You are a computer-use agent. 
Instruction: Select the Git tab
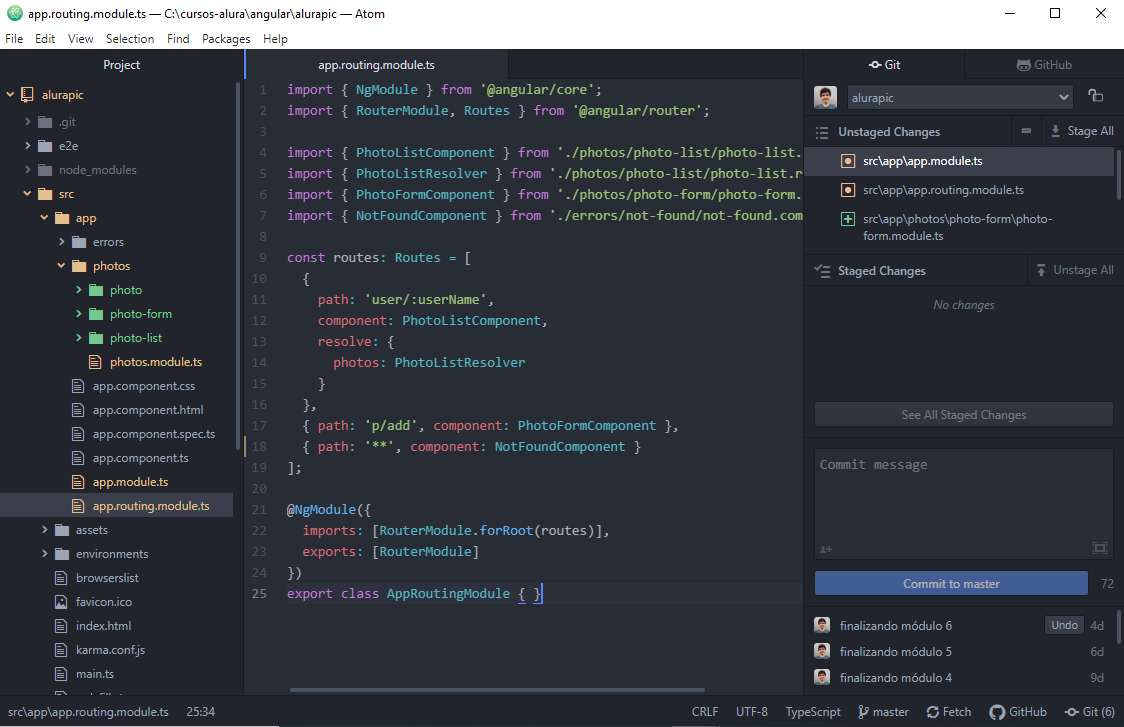pyautogui.click(x=884, y=65)
